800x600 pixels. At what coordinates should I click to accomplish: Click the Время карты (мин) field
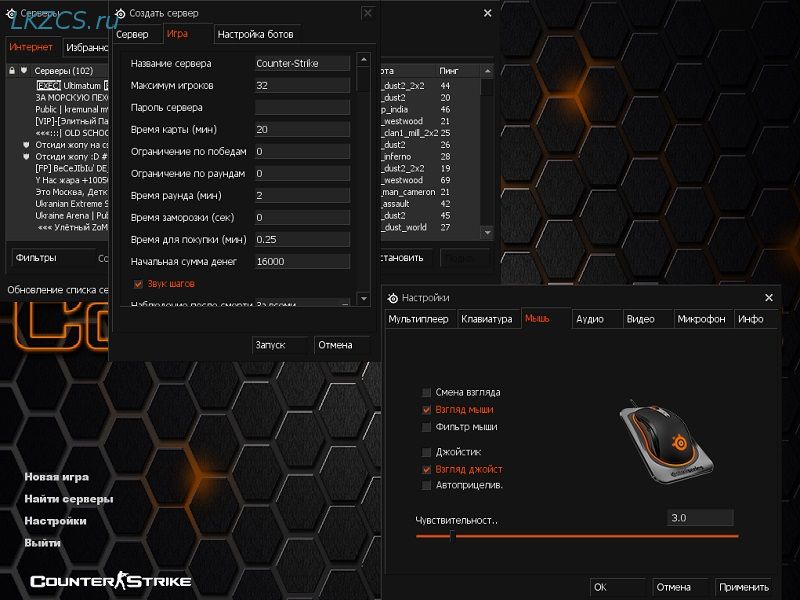[303, 130]
